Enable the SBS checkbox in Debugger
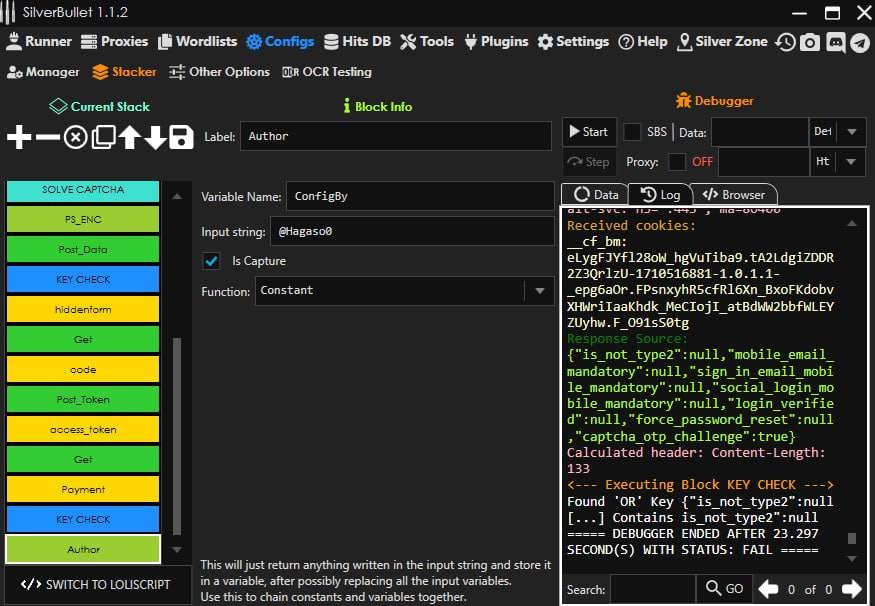 [x=632, y=132]
